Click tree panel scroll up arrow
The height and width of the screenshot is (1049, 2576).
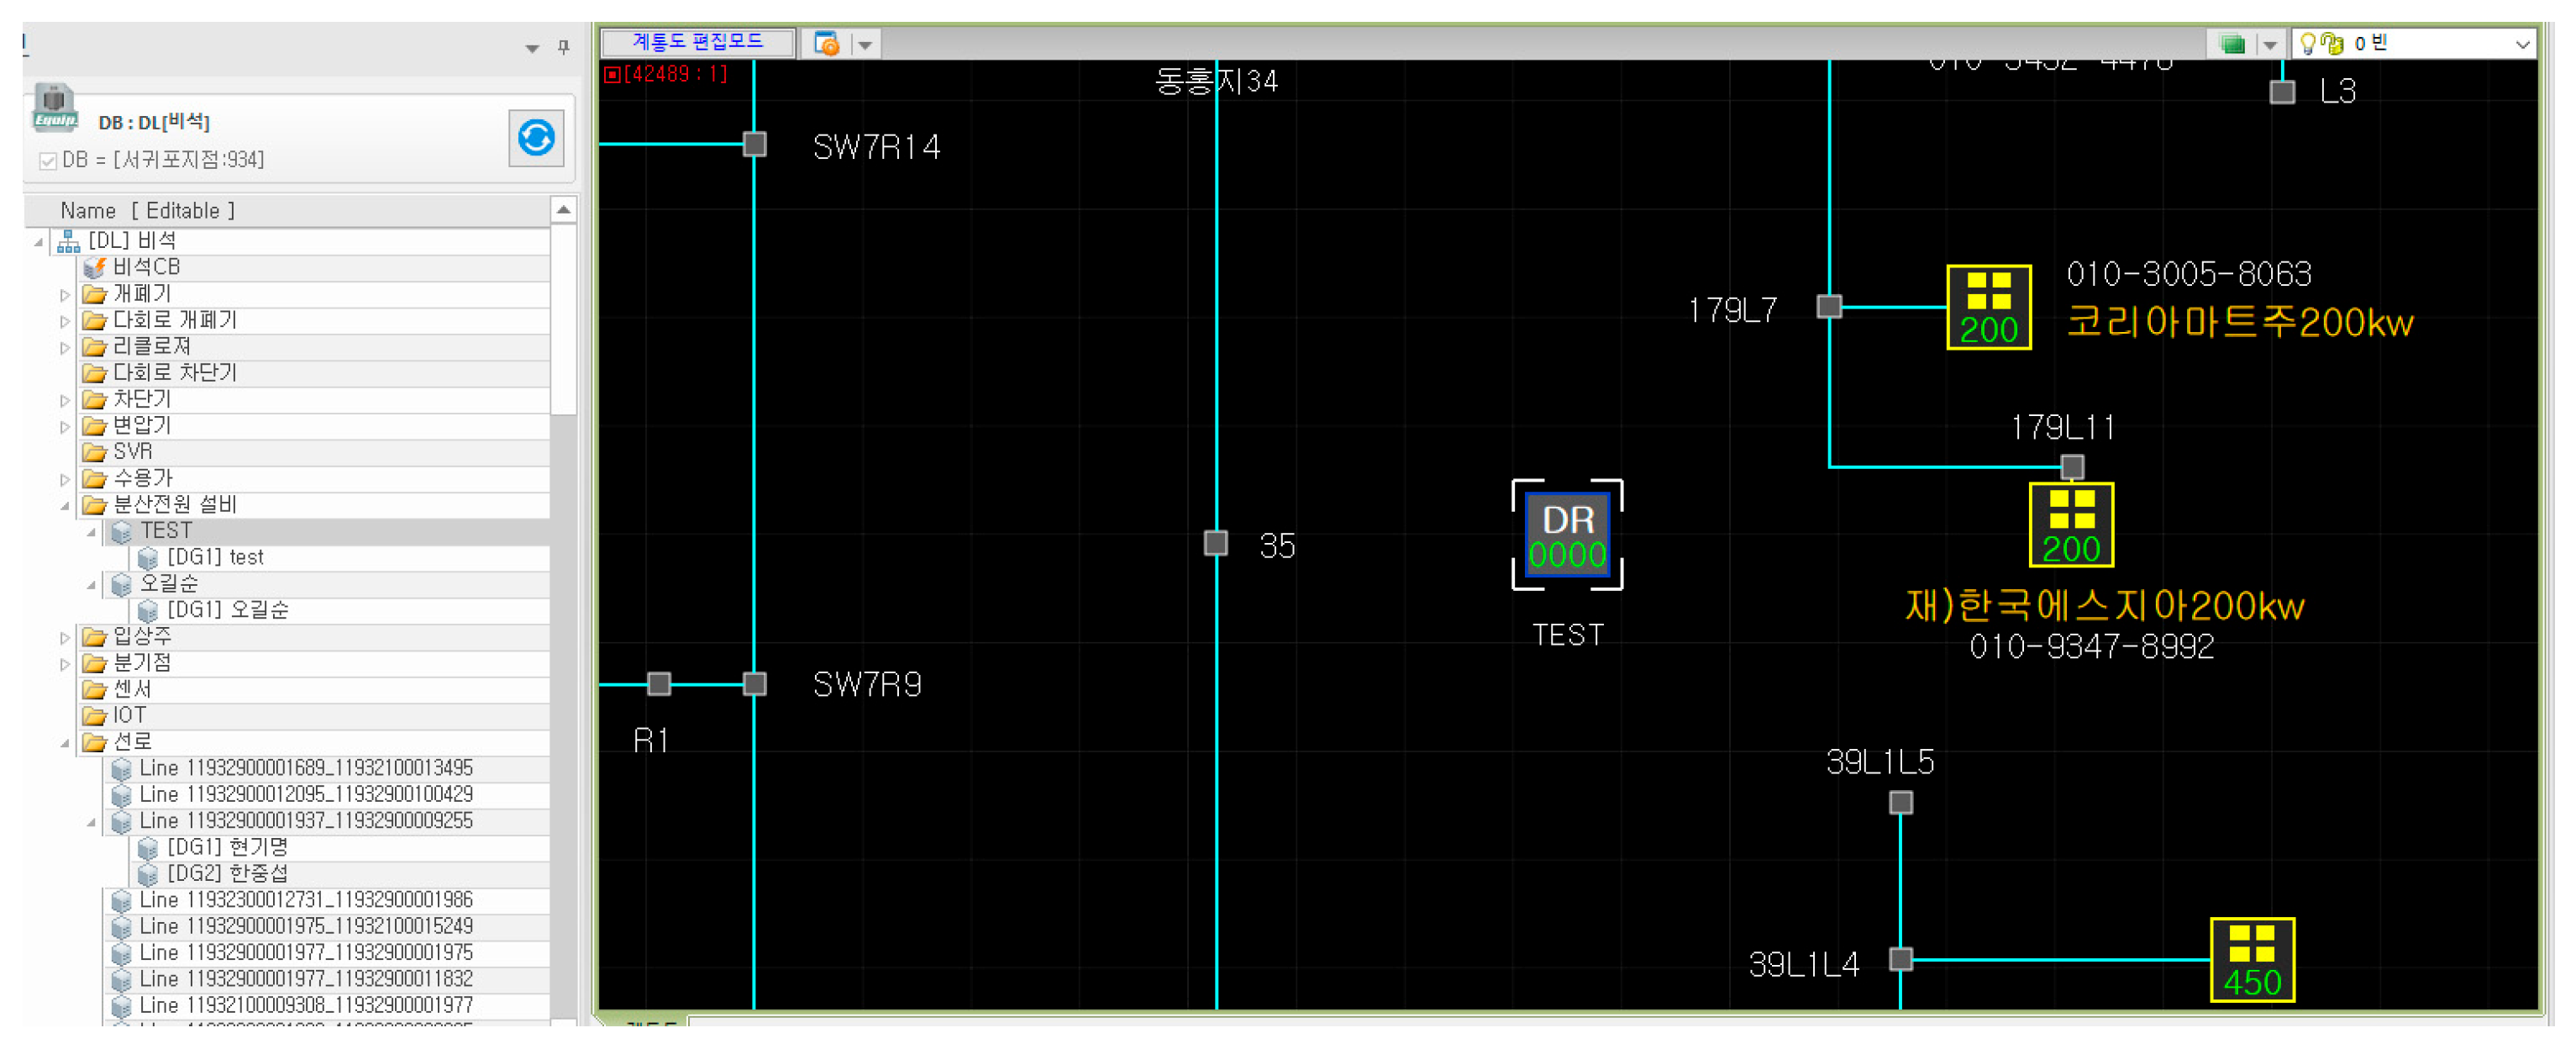563,210
